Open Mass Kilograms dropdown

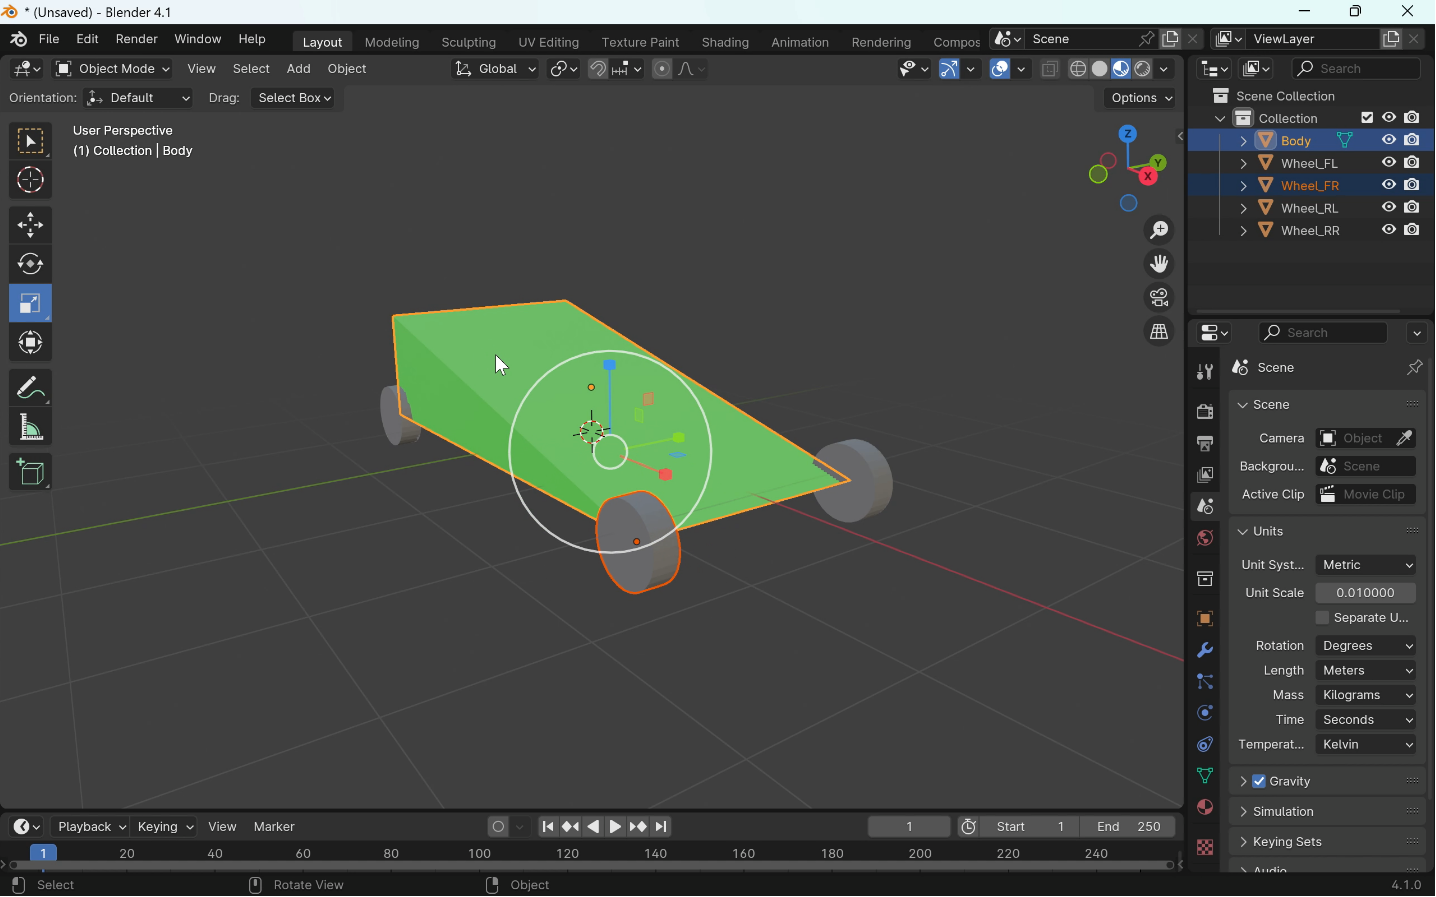click(1367, 696)
